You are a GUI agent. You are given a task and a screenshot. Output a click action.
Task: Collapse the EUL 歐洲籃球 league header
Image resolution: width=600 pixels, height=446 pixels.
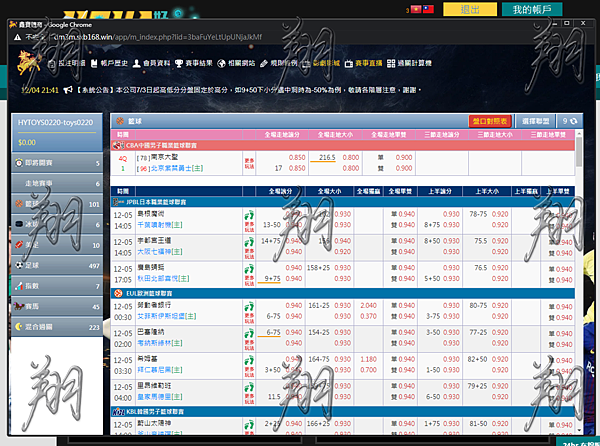point(343,293)
